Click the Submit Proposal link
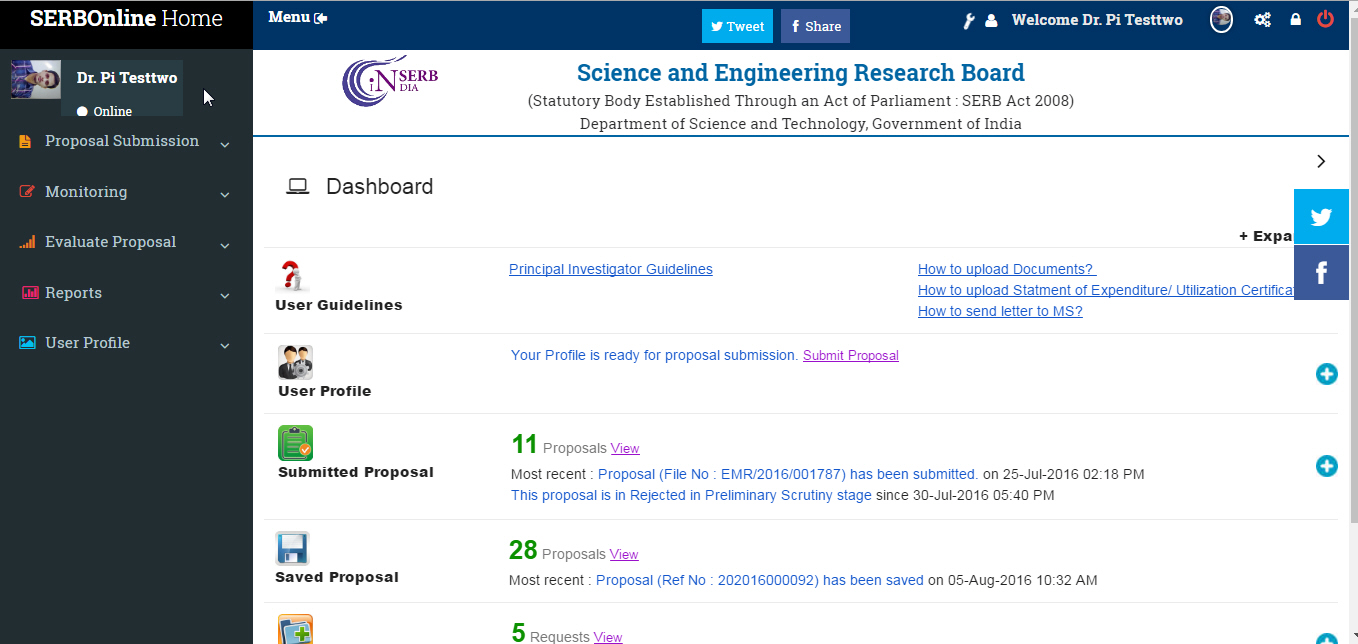This screenshot has width=1358, height=644. (x=850, y=355)
